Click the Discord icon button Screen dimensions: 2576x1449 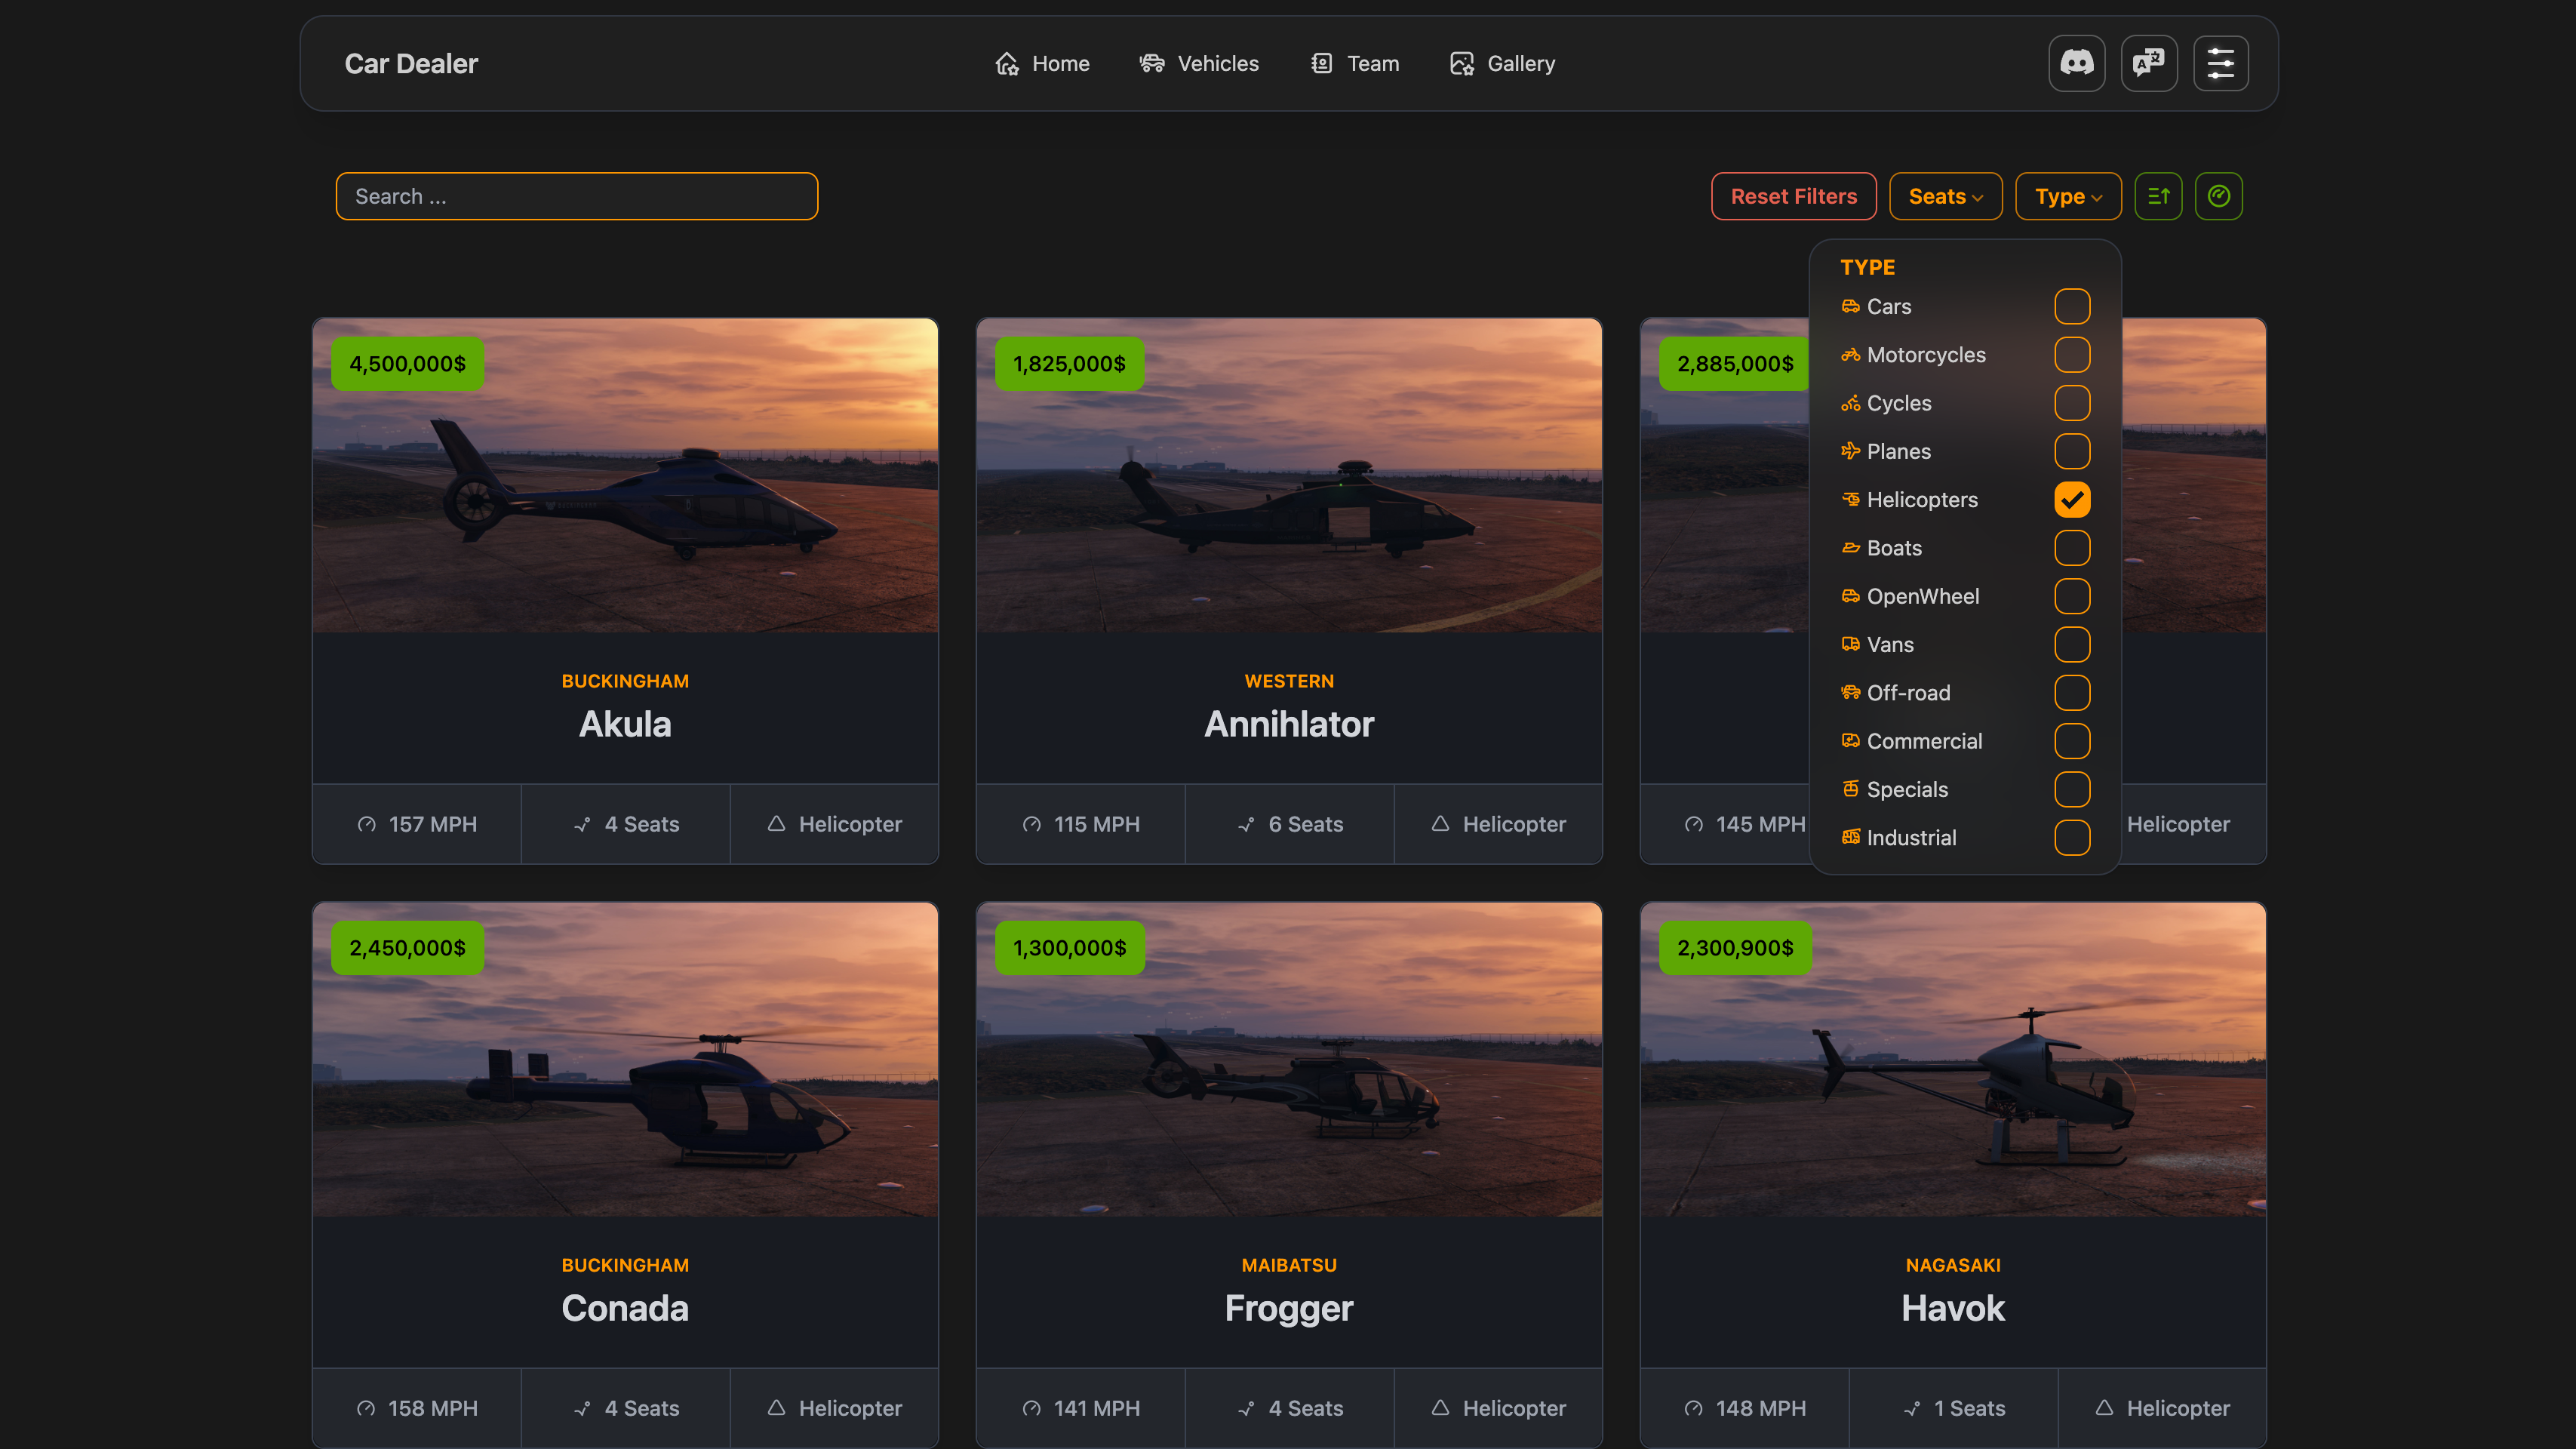pos(2076,63)
